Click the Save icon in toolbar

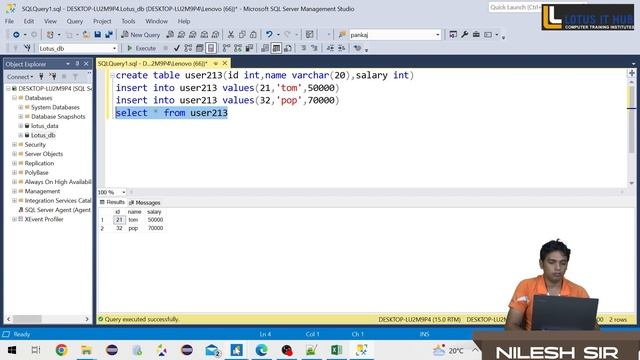click(x=98, y=35)
